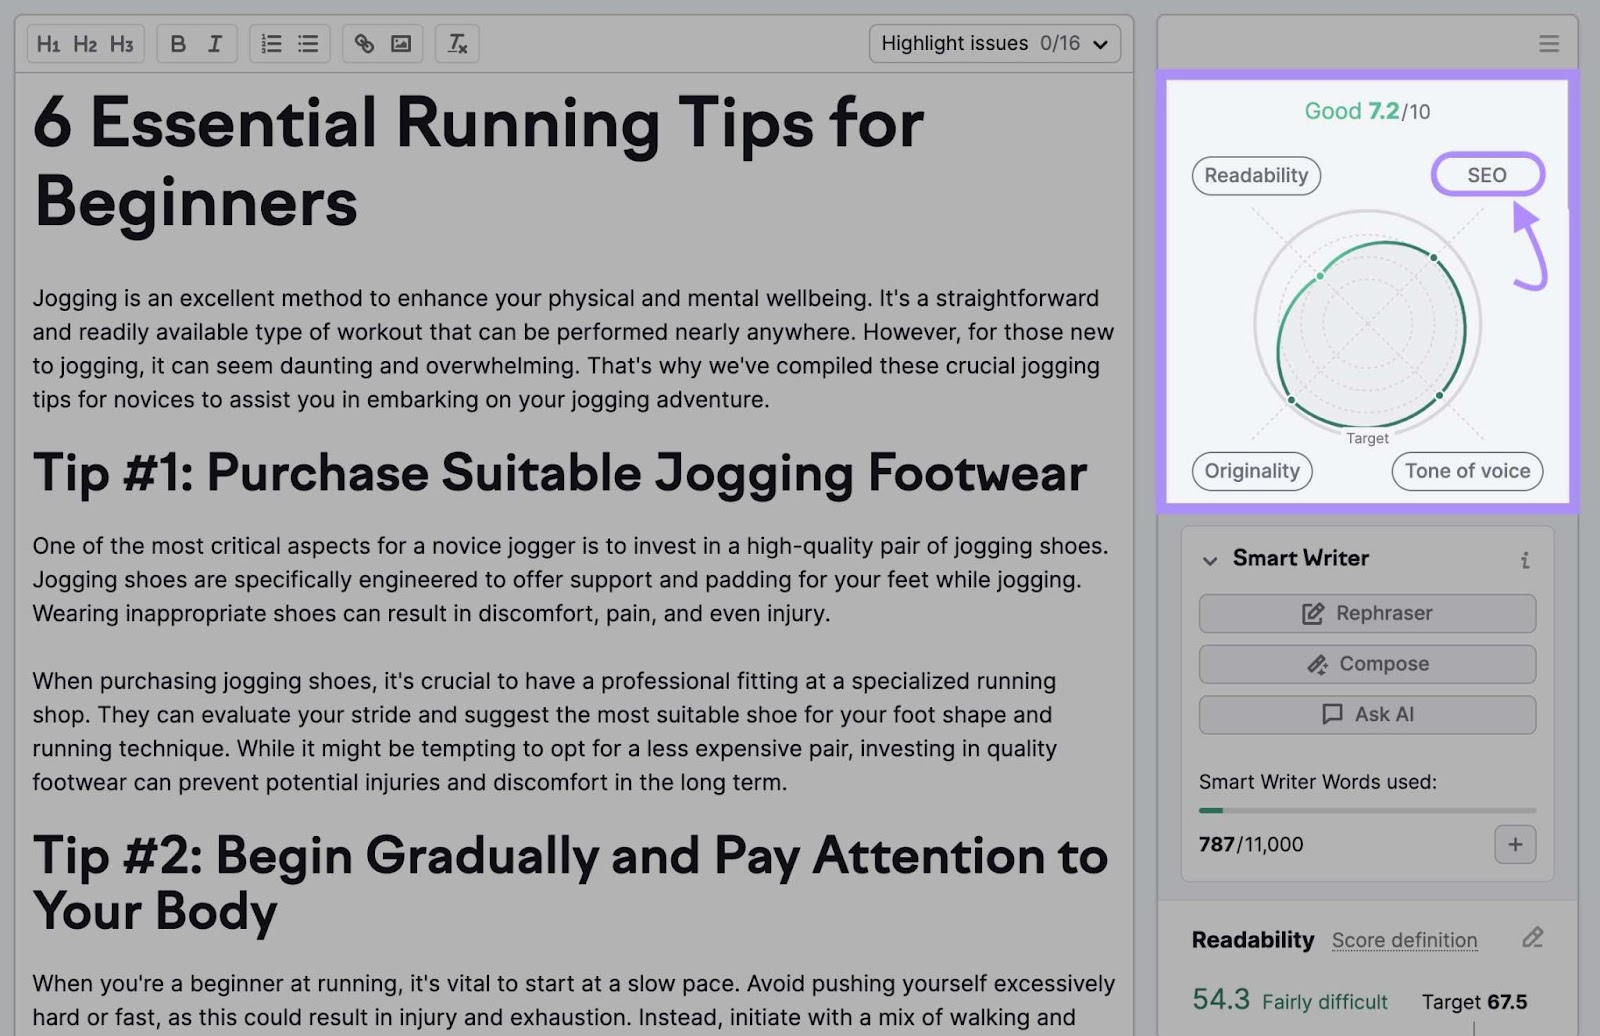This screenshot has height=1036, width=1600.
Task: Insert an image into the article
Action: coord(401,44)
